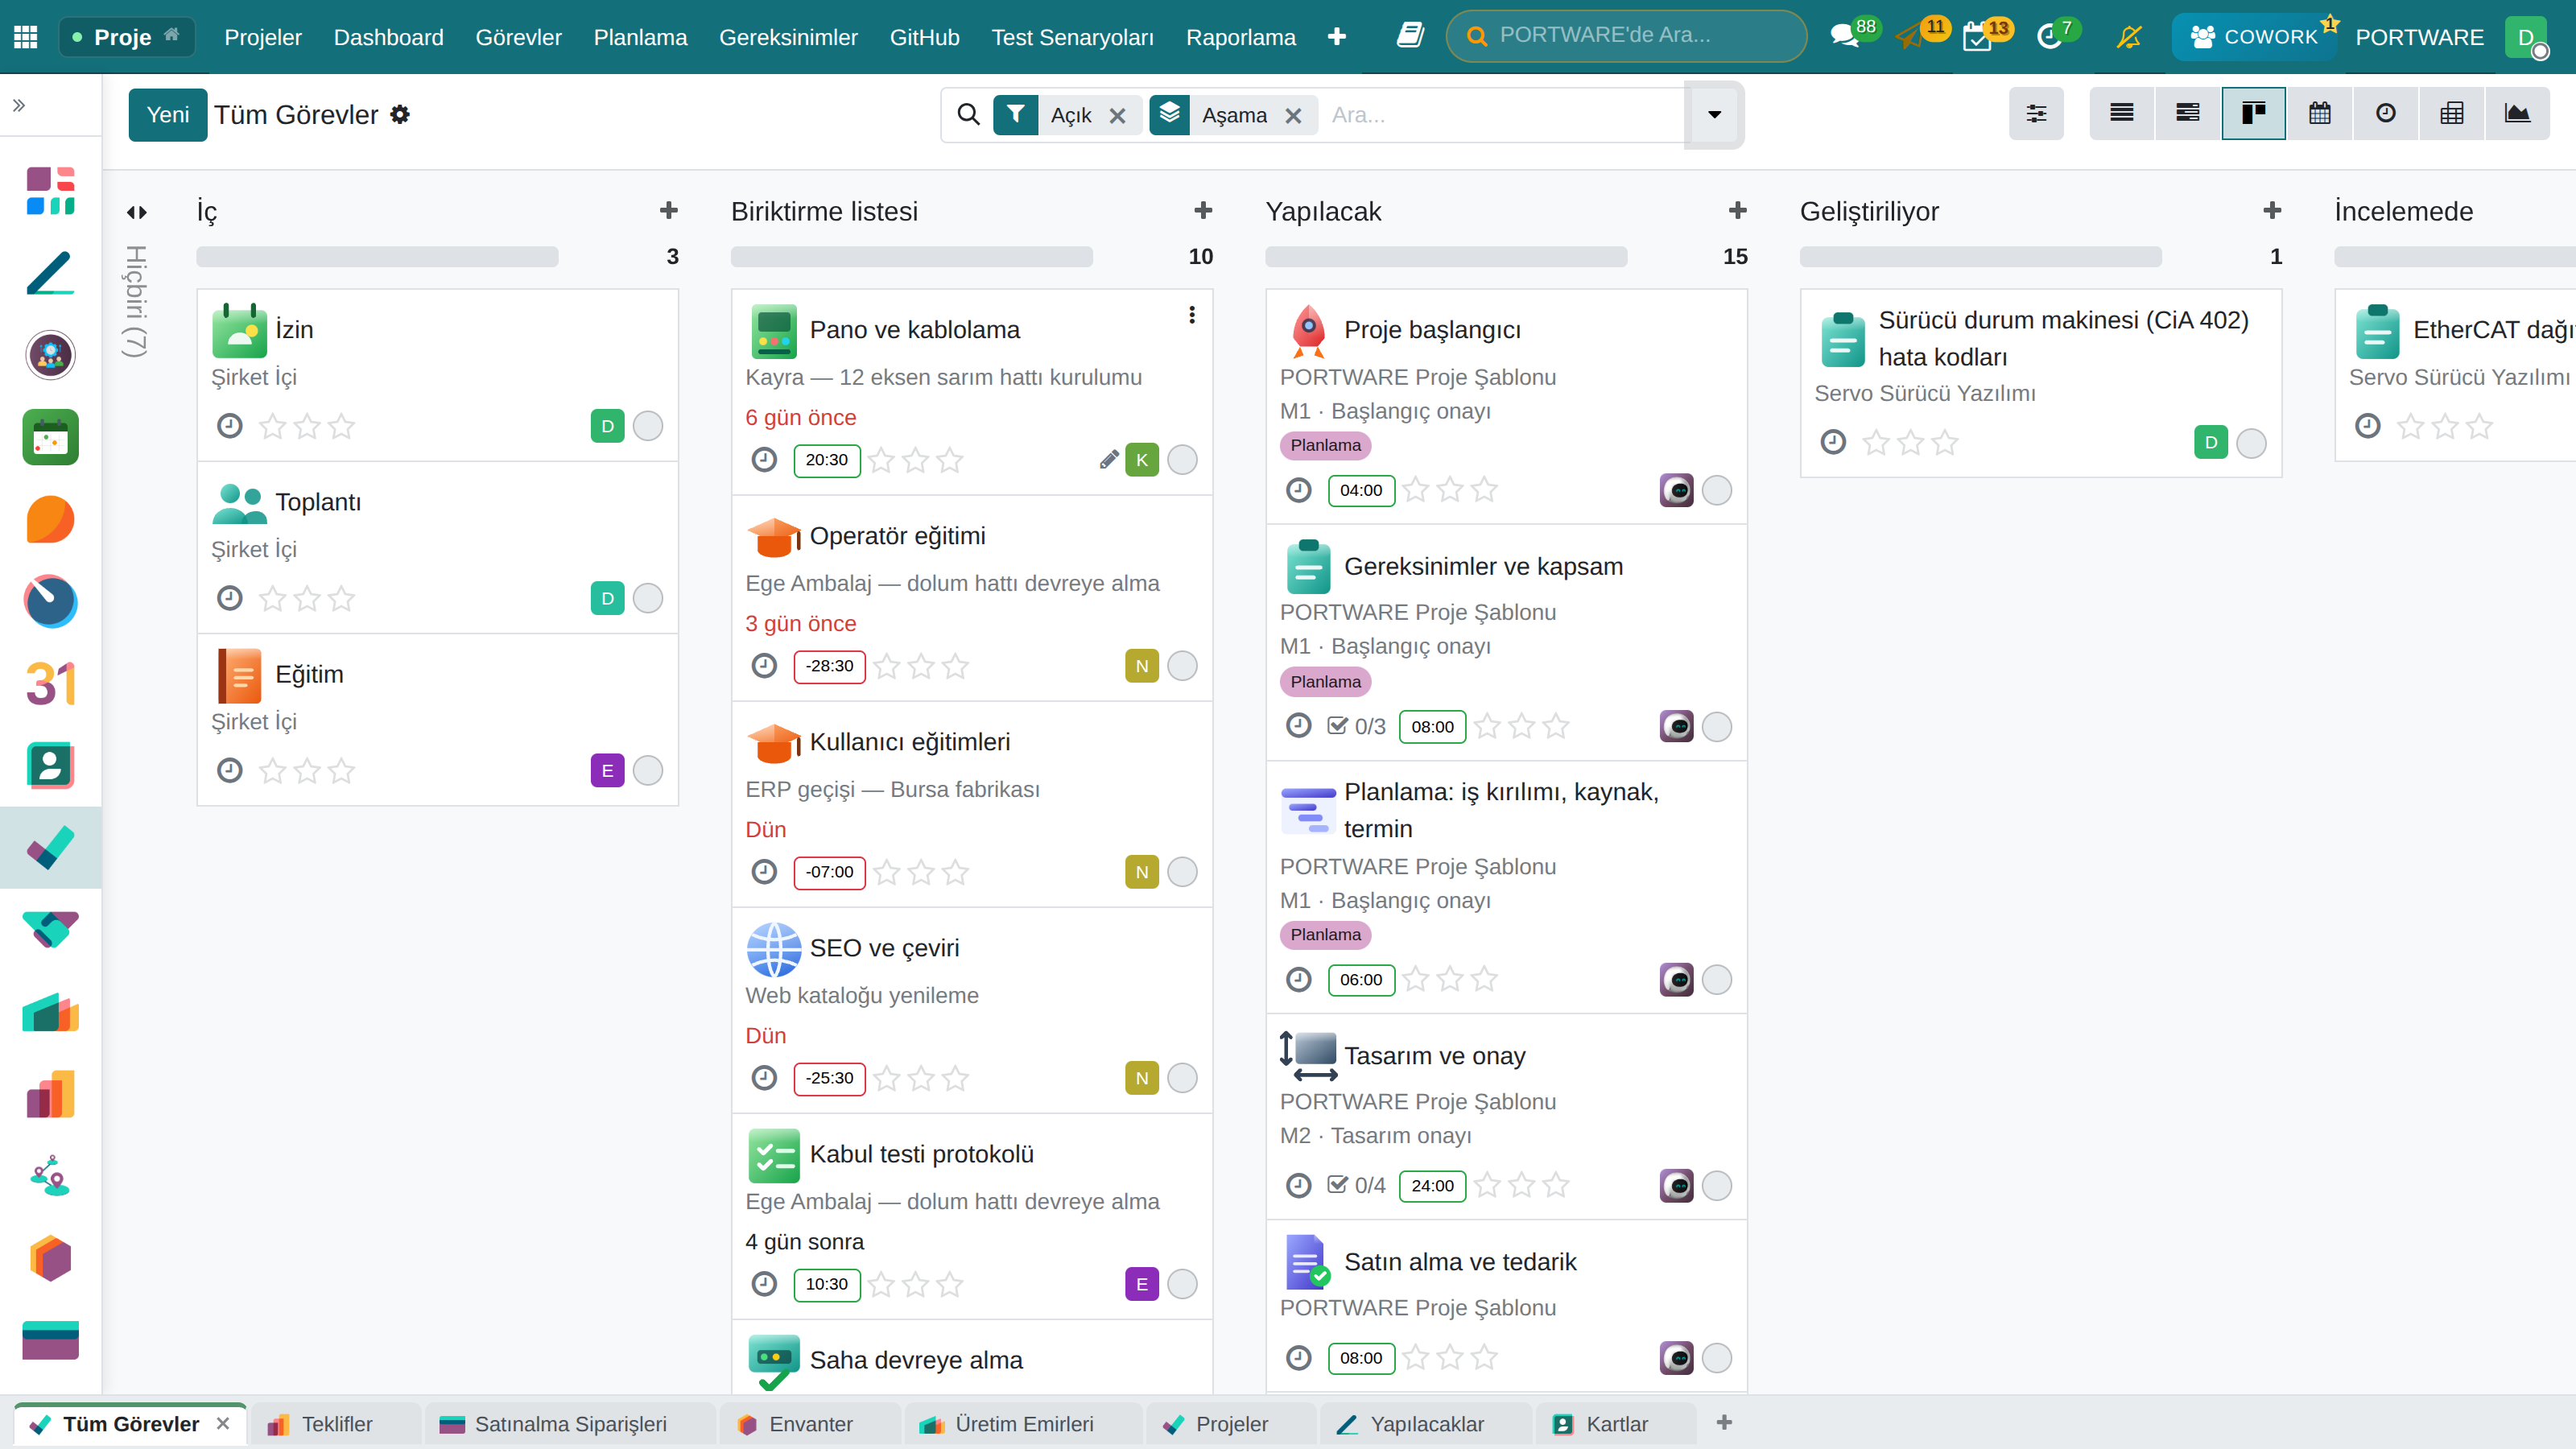The width and height of the screenshot is (2576, 1449).
Task: Add a task to the İç column
Action: point(669,210)
